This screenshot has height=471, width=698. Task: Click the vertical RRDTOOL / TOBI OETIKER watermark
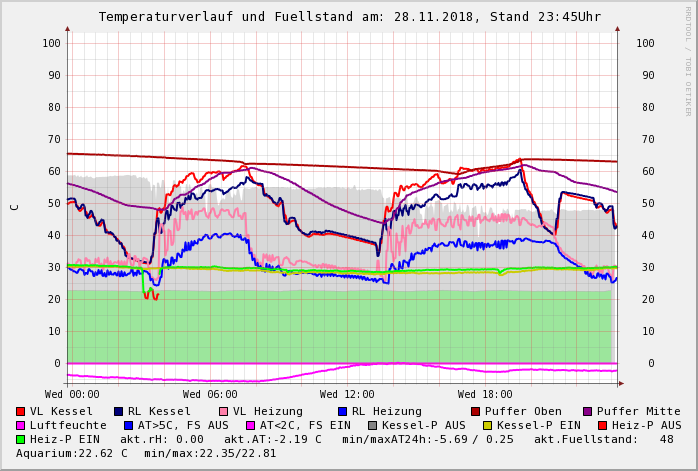688,60
